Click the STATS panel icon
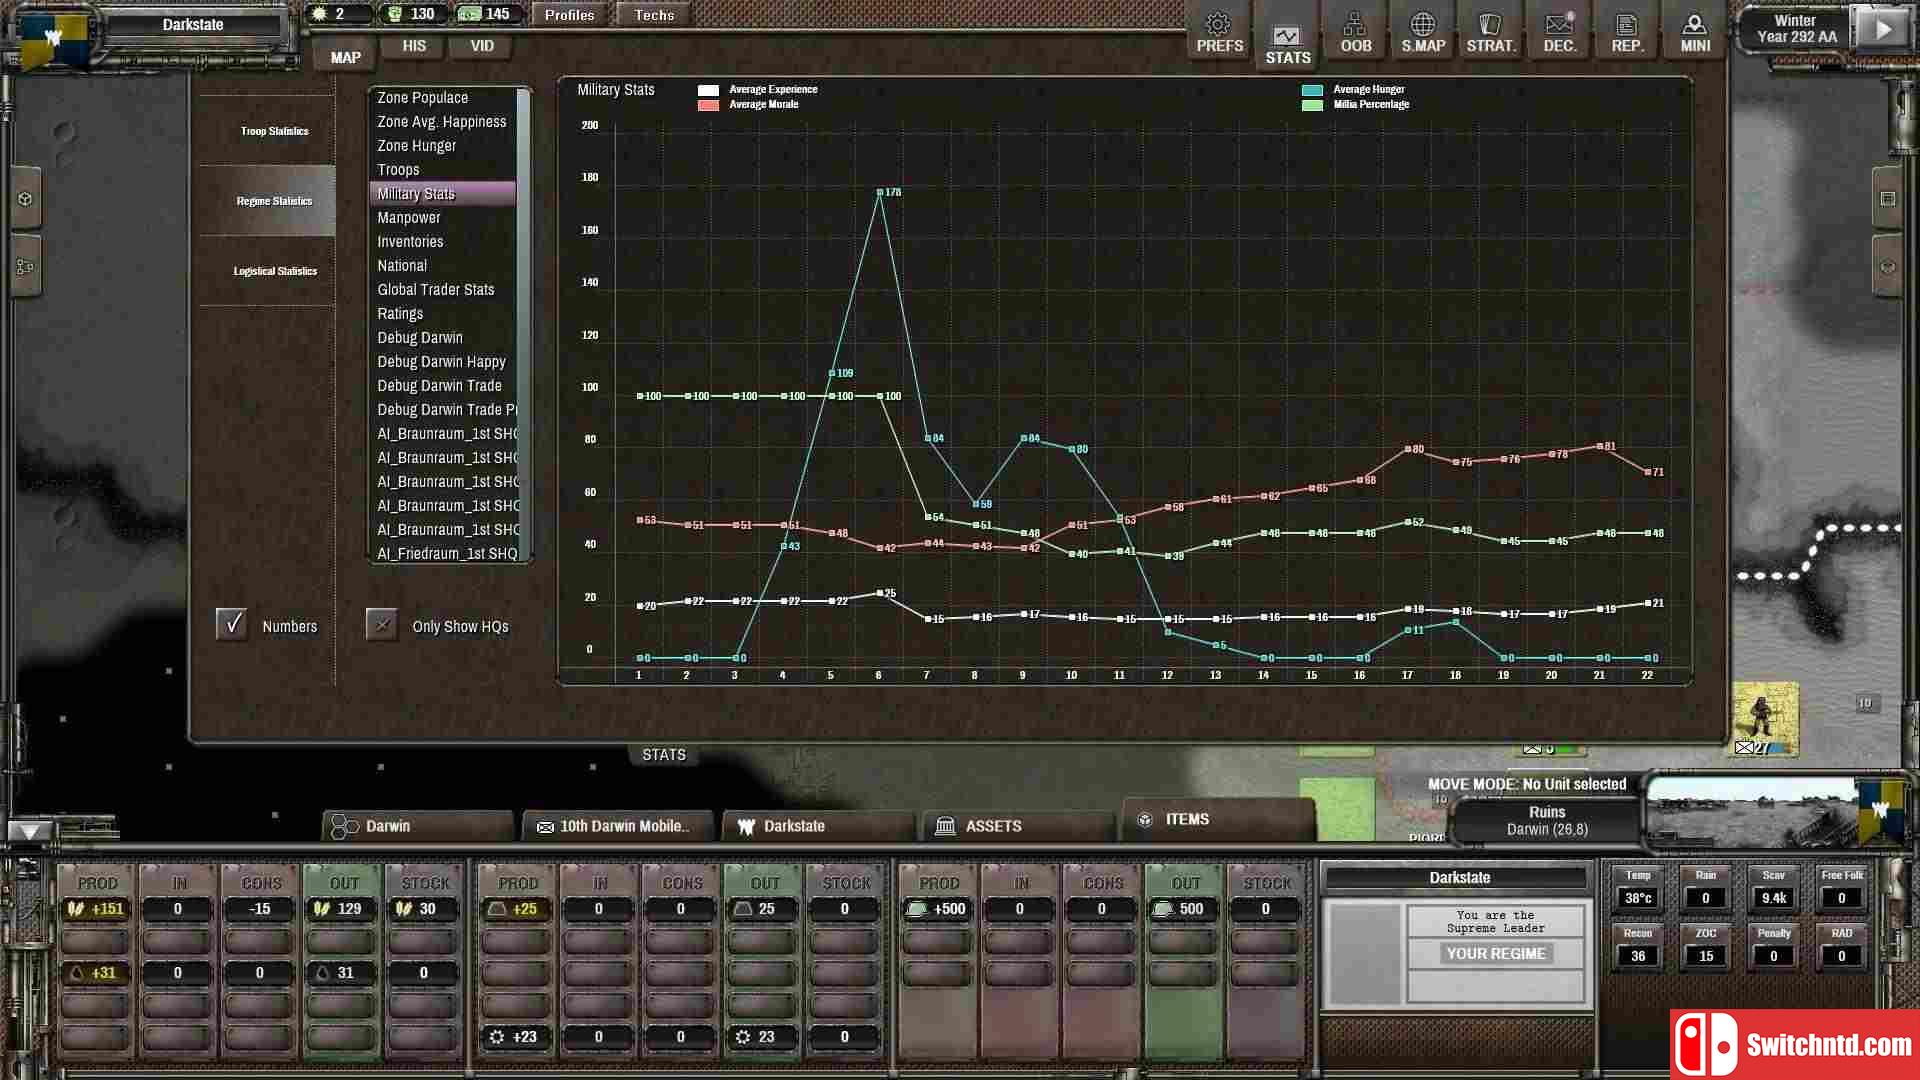Screen dimensions: 1920x1080 [1286, 33]
